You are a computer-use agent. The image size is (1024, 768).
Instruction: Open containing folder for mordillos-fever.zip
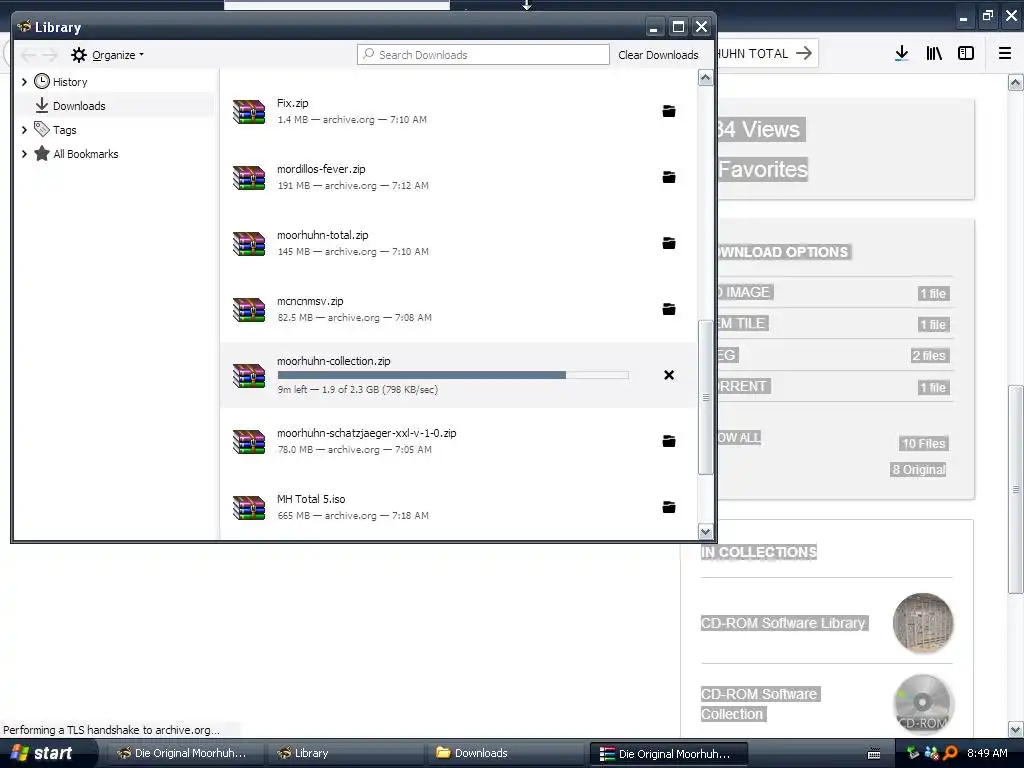point(669,177)
